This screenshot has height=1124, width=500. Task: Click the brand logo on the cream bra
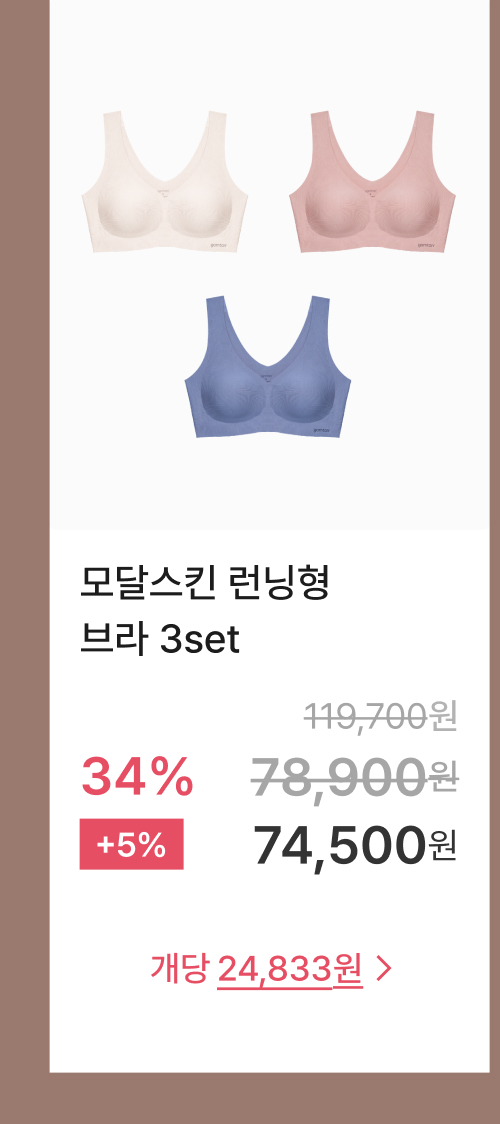(x=219, y=246)
